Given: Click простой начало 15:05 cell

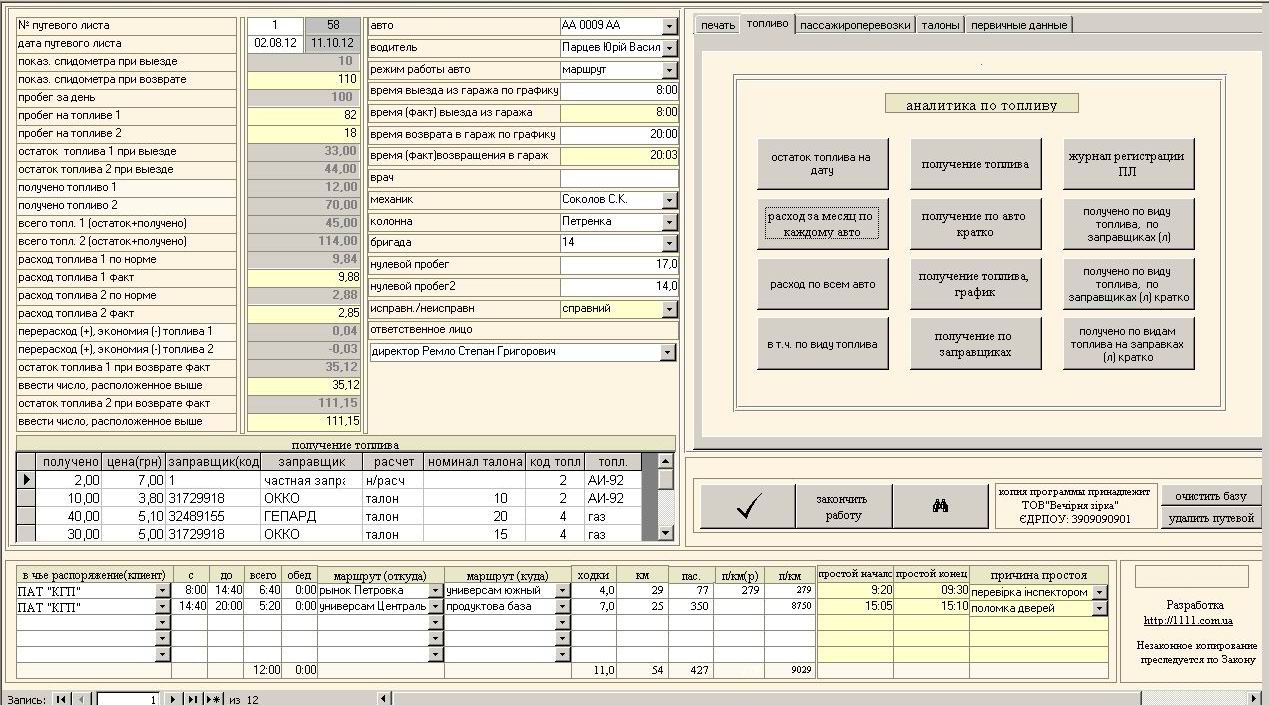Looking at the screenshot, I should (x=855, y=608).
